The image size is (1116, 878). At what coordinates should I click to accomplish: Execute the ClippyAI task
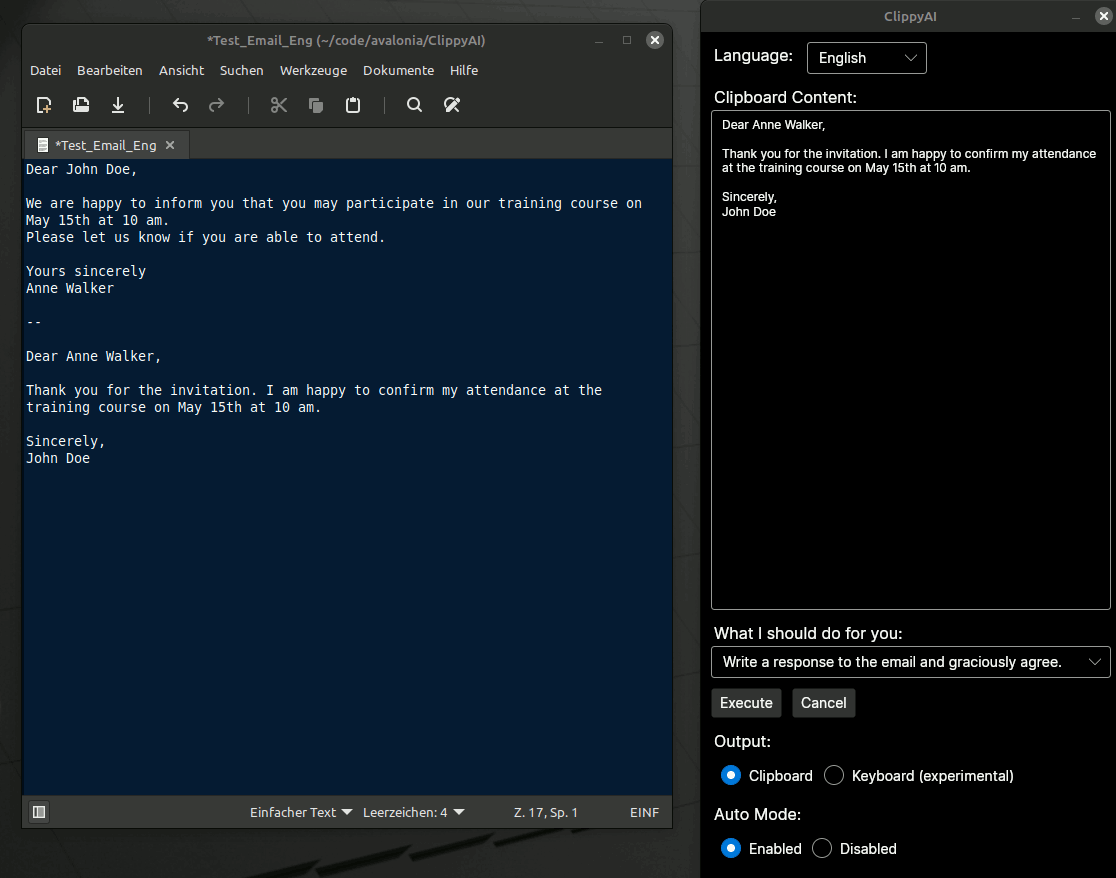pyautogui.click(x=746, y=702)
